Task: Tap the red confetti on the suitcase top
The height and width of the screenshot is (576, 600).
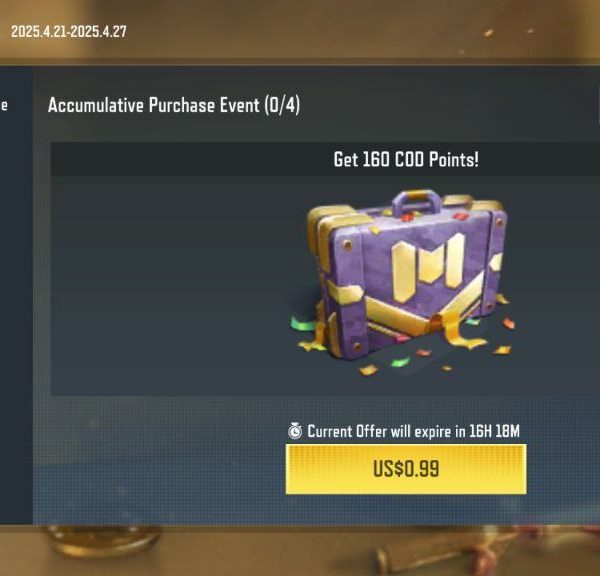Action: 408,218
